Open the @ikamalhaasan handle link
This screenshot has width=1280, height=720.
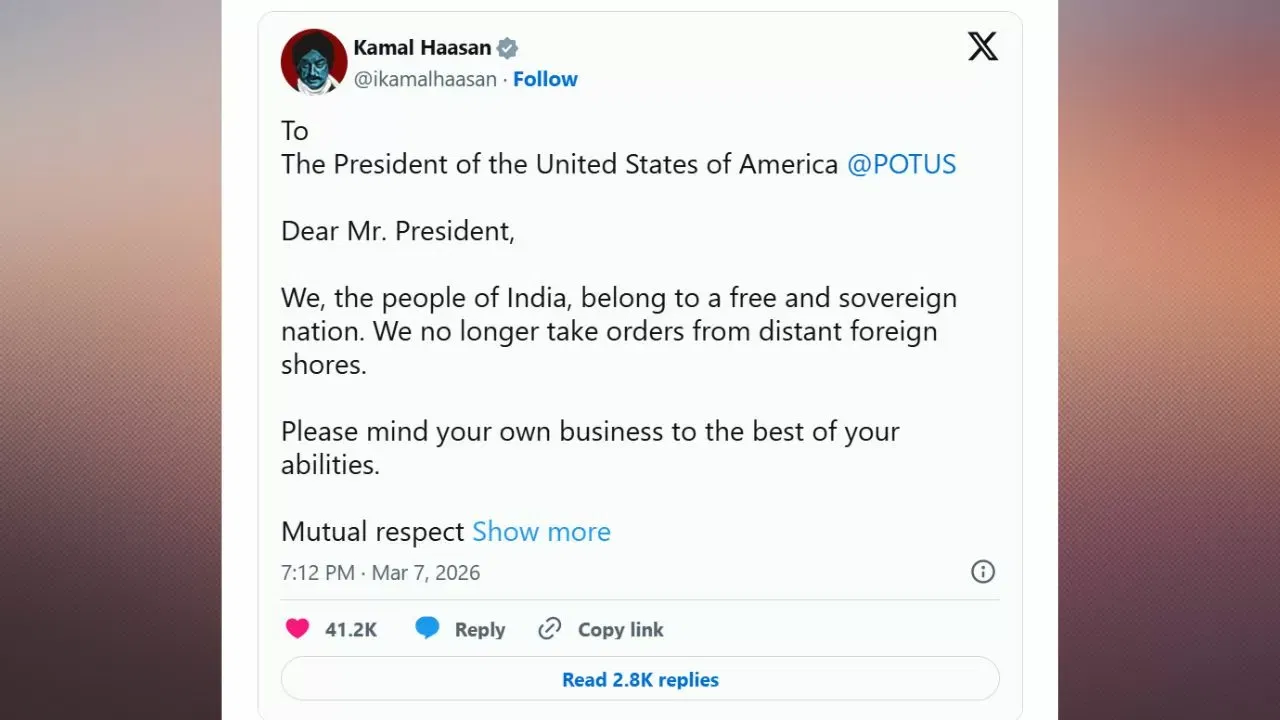pyautogui.click(x=425, y=79)
